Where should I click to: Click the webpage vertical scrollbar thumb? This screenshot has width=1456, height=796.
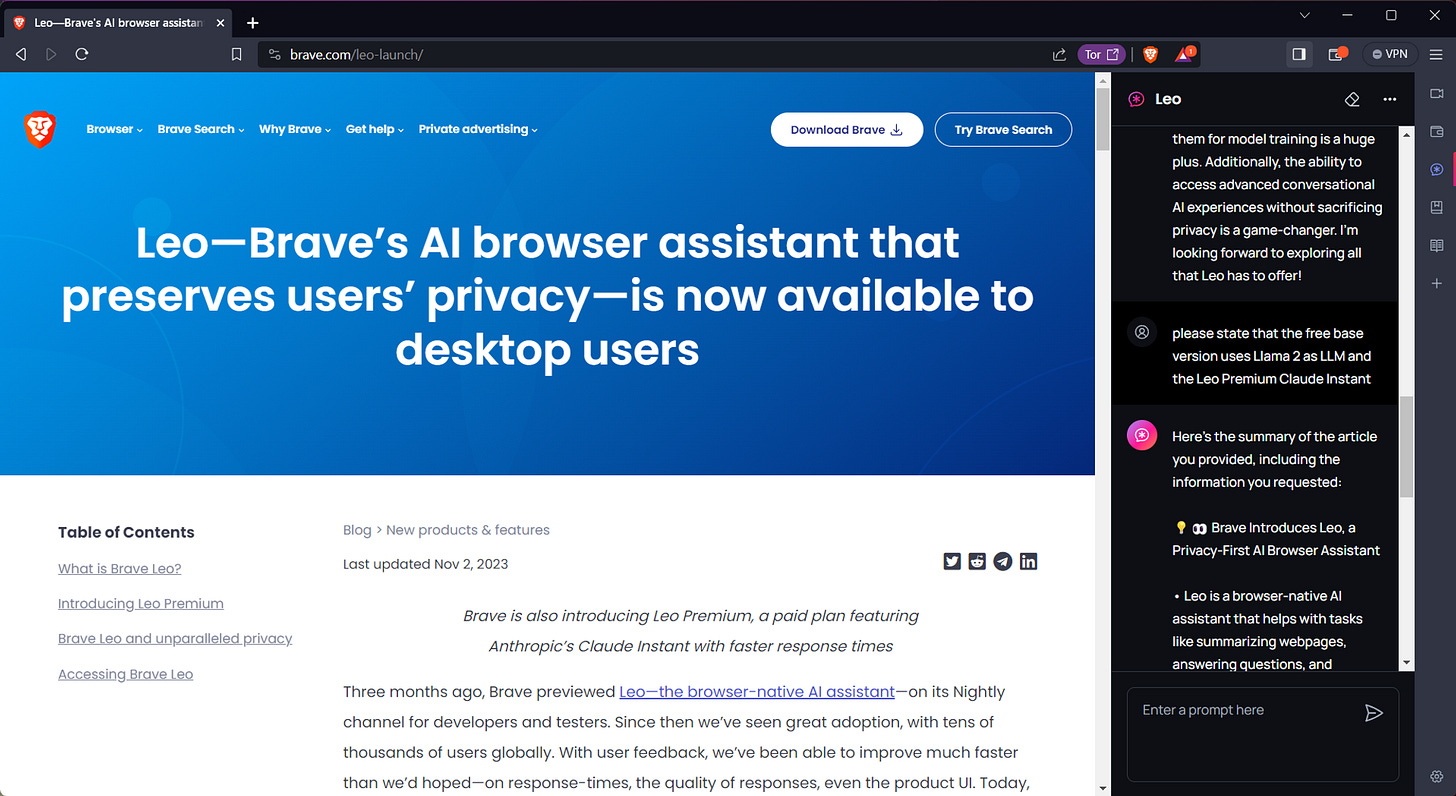click(x=1103, y=120)
